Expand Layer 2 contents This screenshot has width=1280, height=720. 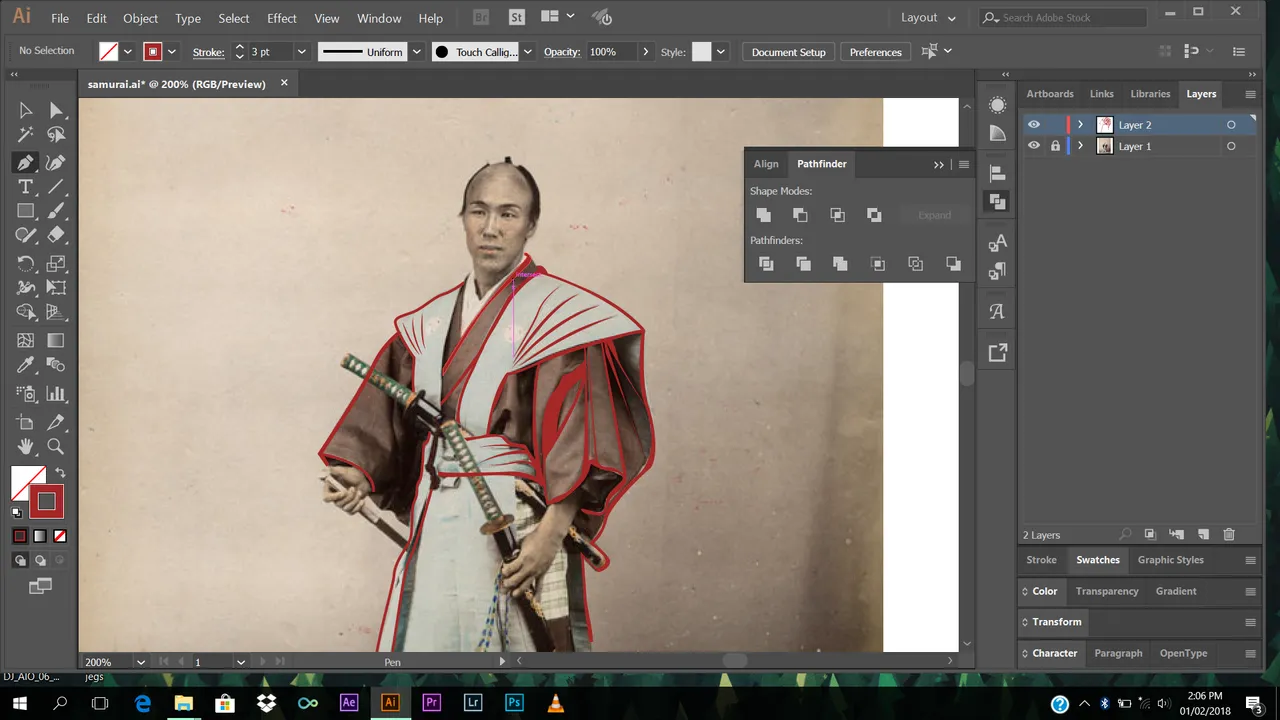pyautogui.click(x=1080, y=125)
